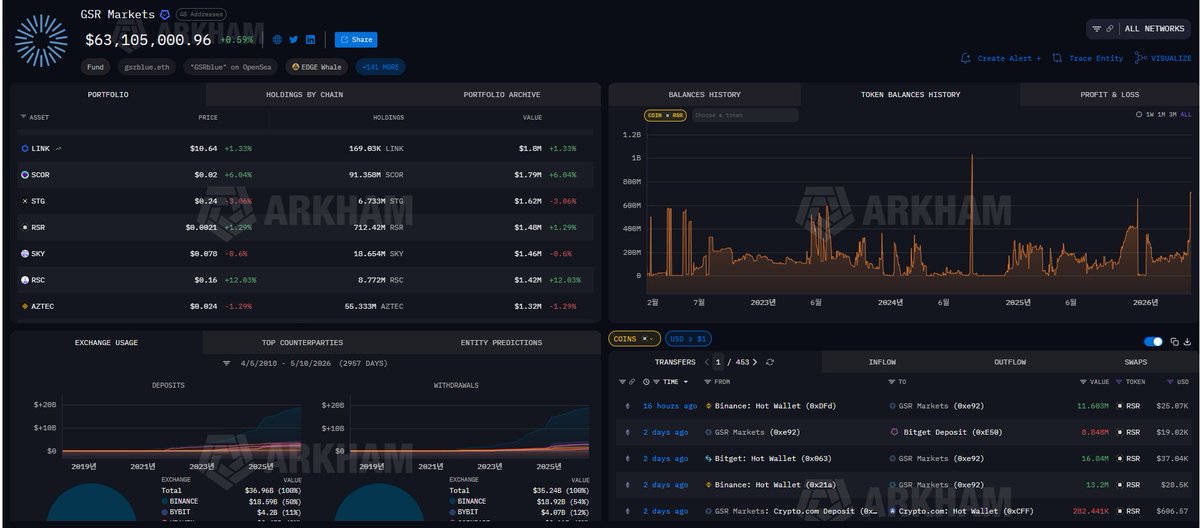Viewport: 1200px width, 528px height.
Task: Sort portfolio by the ASSET filter arrow
Action: (23, 117)
